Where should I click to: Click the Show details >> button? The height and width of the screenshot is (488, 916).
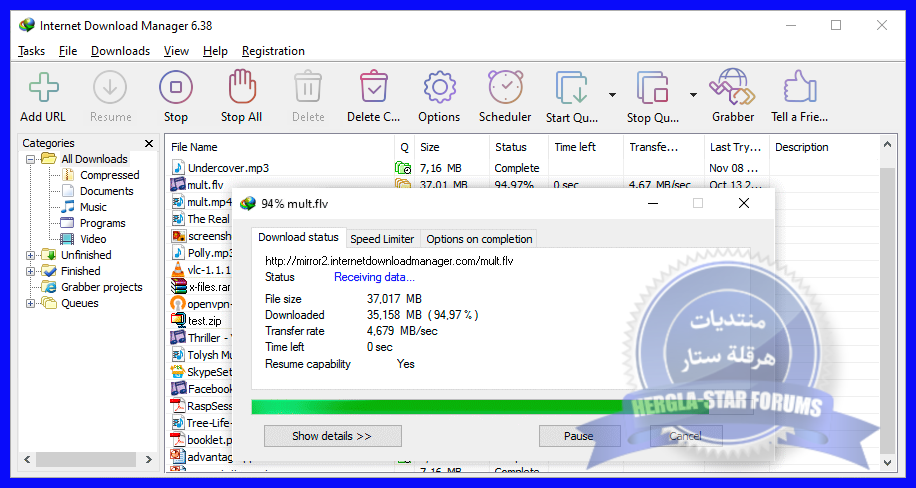point(332,436)
